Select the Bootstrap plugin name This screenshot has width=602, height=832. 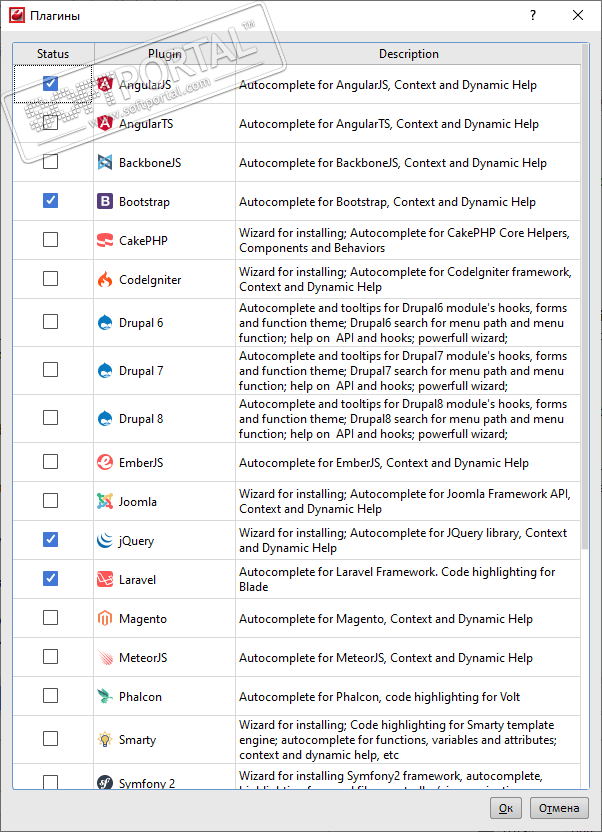[144, 202]
